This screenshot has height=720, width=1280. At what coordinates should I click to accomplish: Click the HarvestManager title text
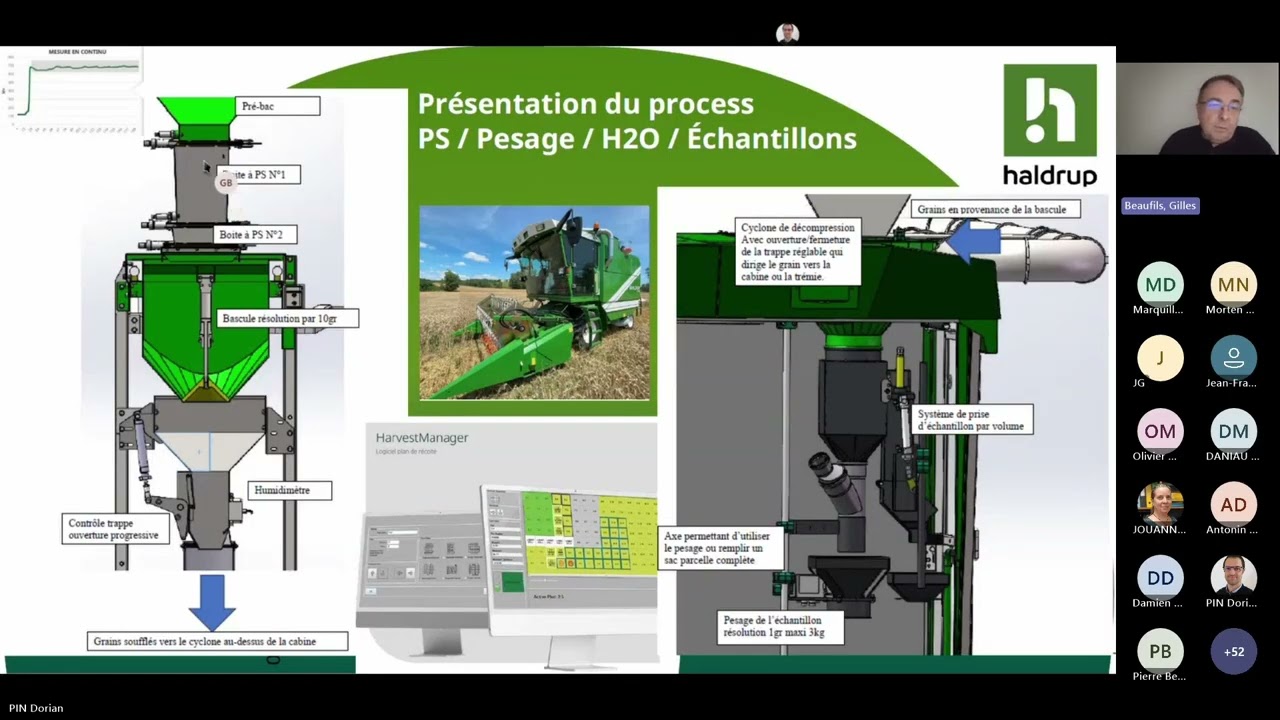pos(422,438)
